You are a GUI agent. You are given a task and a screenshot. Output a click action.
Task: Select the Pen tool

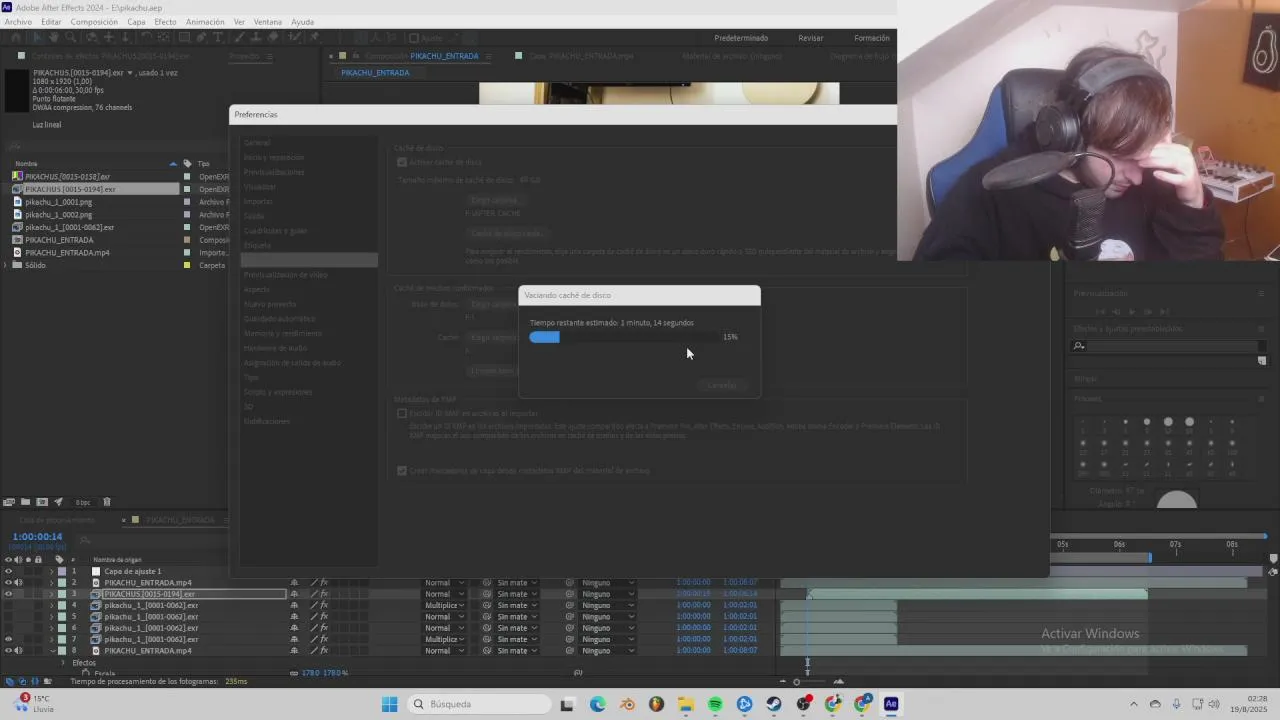click(201, 38)
